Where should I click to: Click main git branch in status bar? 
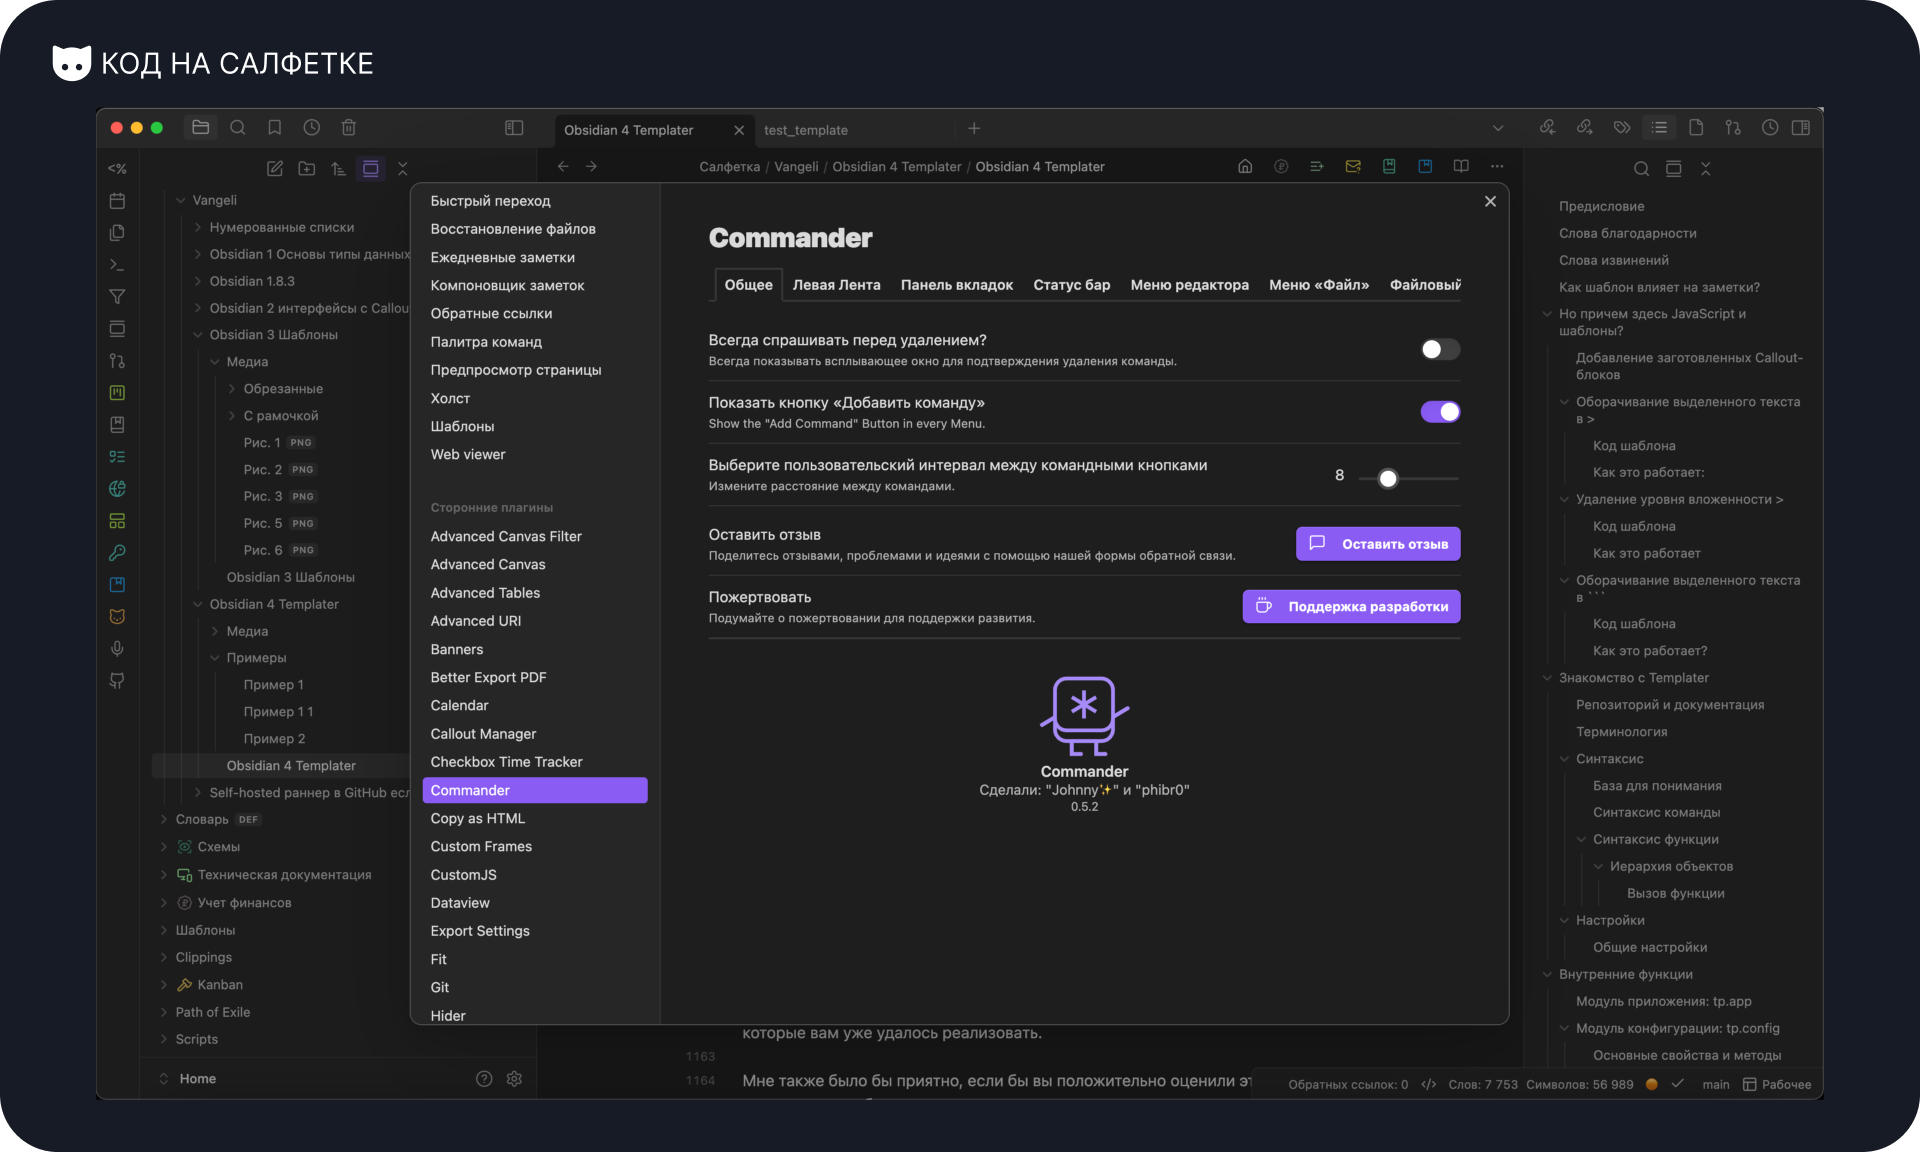(x=1716, y=1085)
